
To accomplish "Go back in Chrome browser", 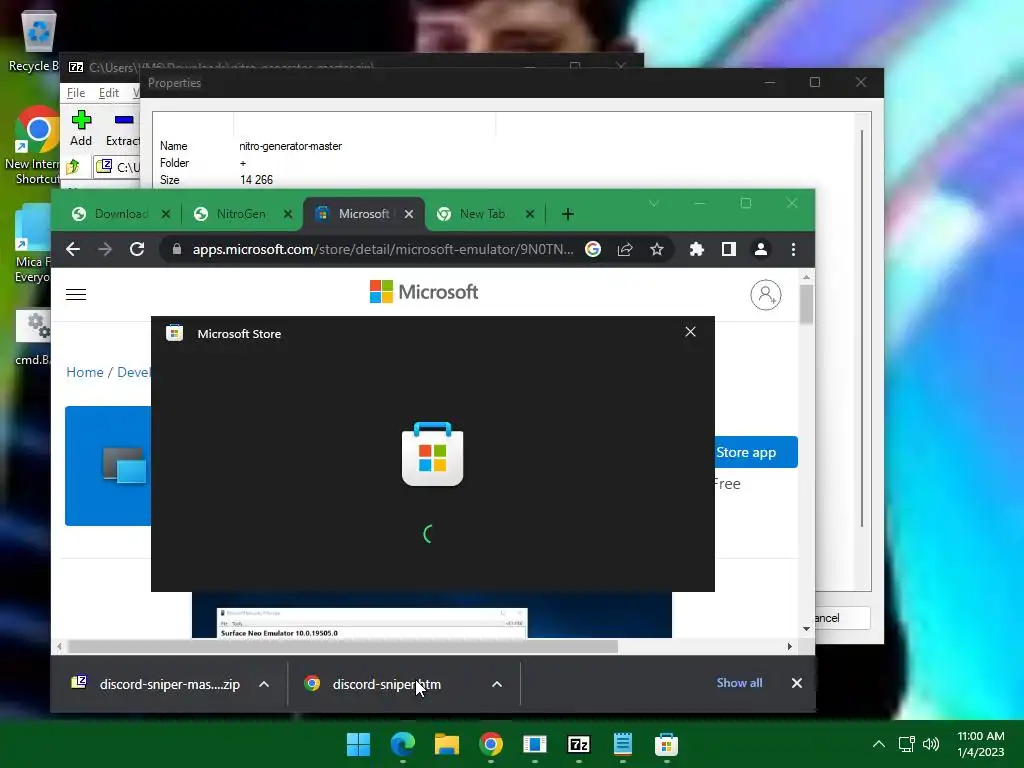I will click(x=73, y=249).
